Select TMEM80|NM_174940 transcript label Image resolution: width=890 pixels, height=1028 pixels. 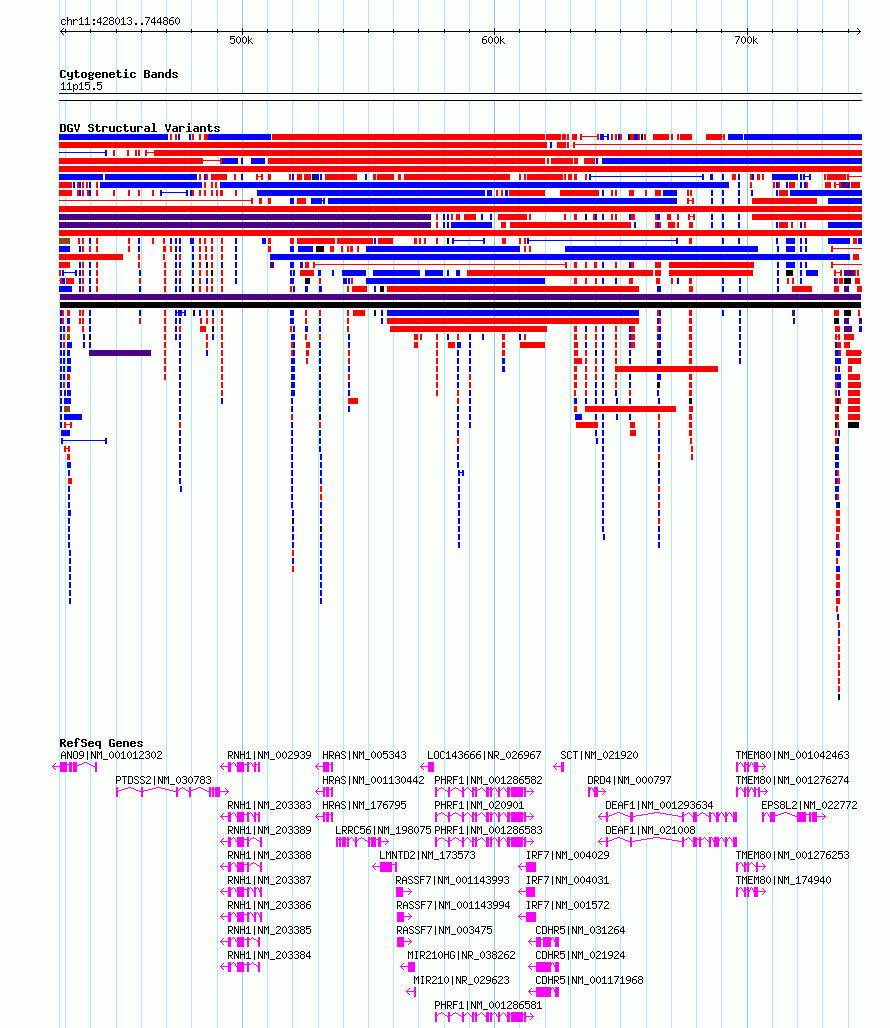pos(783,880)
